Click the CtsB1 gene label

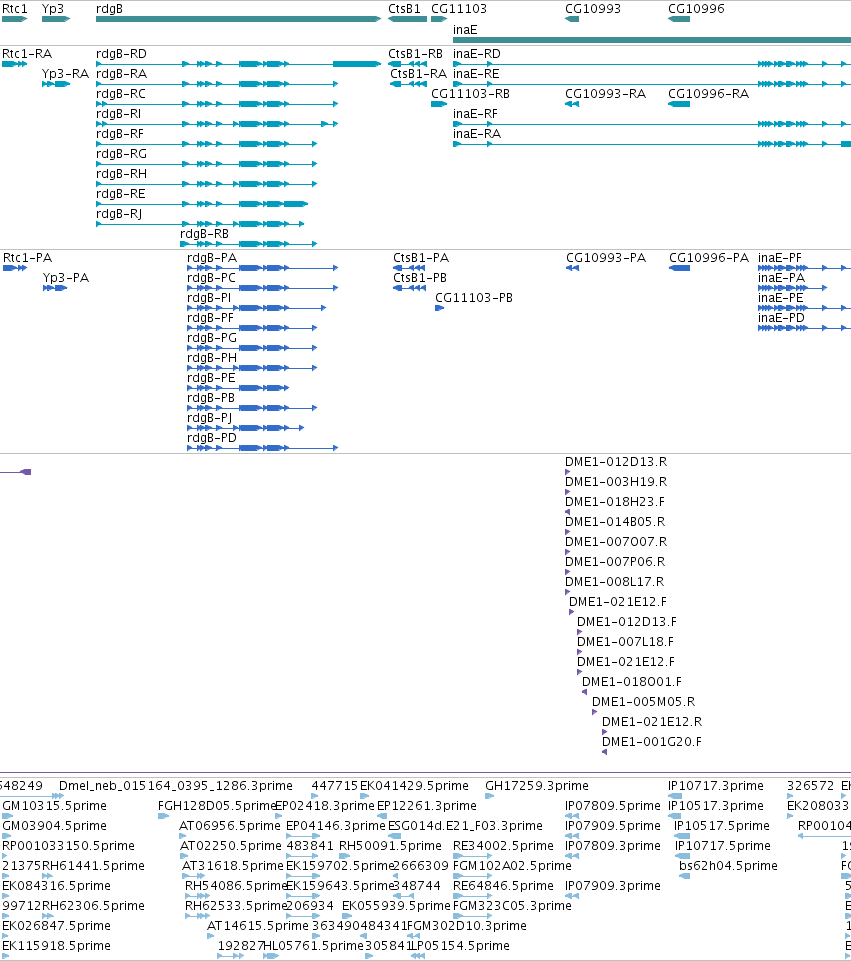point(404,9)
